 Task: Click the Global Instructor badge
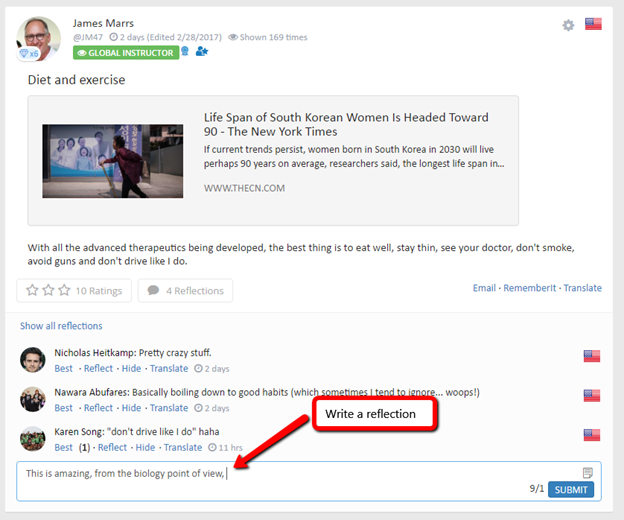click(x=126, y=53)
